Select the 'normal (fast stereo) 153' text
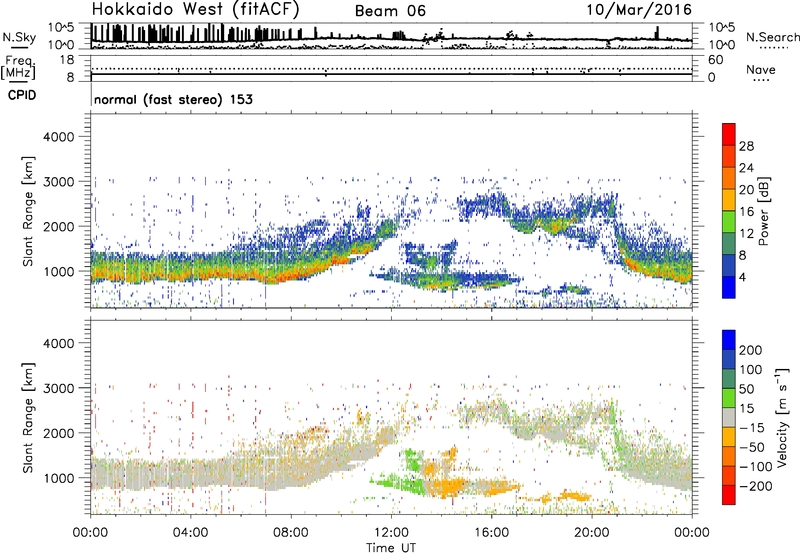The height and width of the screenshot is (554, 800). (x=173, y=99)
